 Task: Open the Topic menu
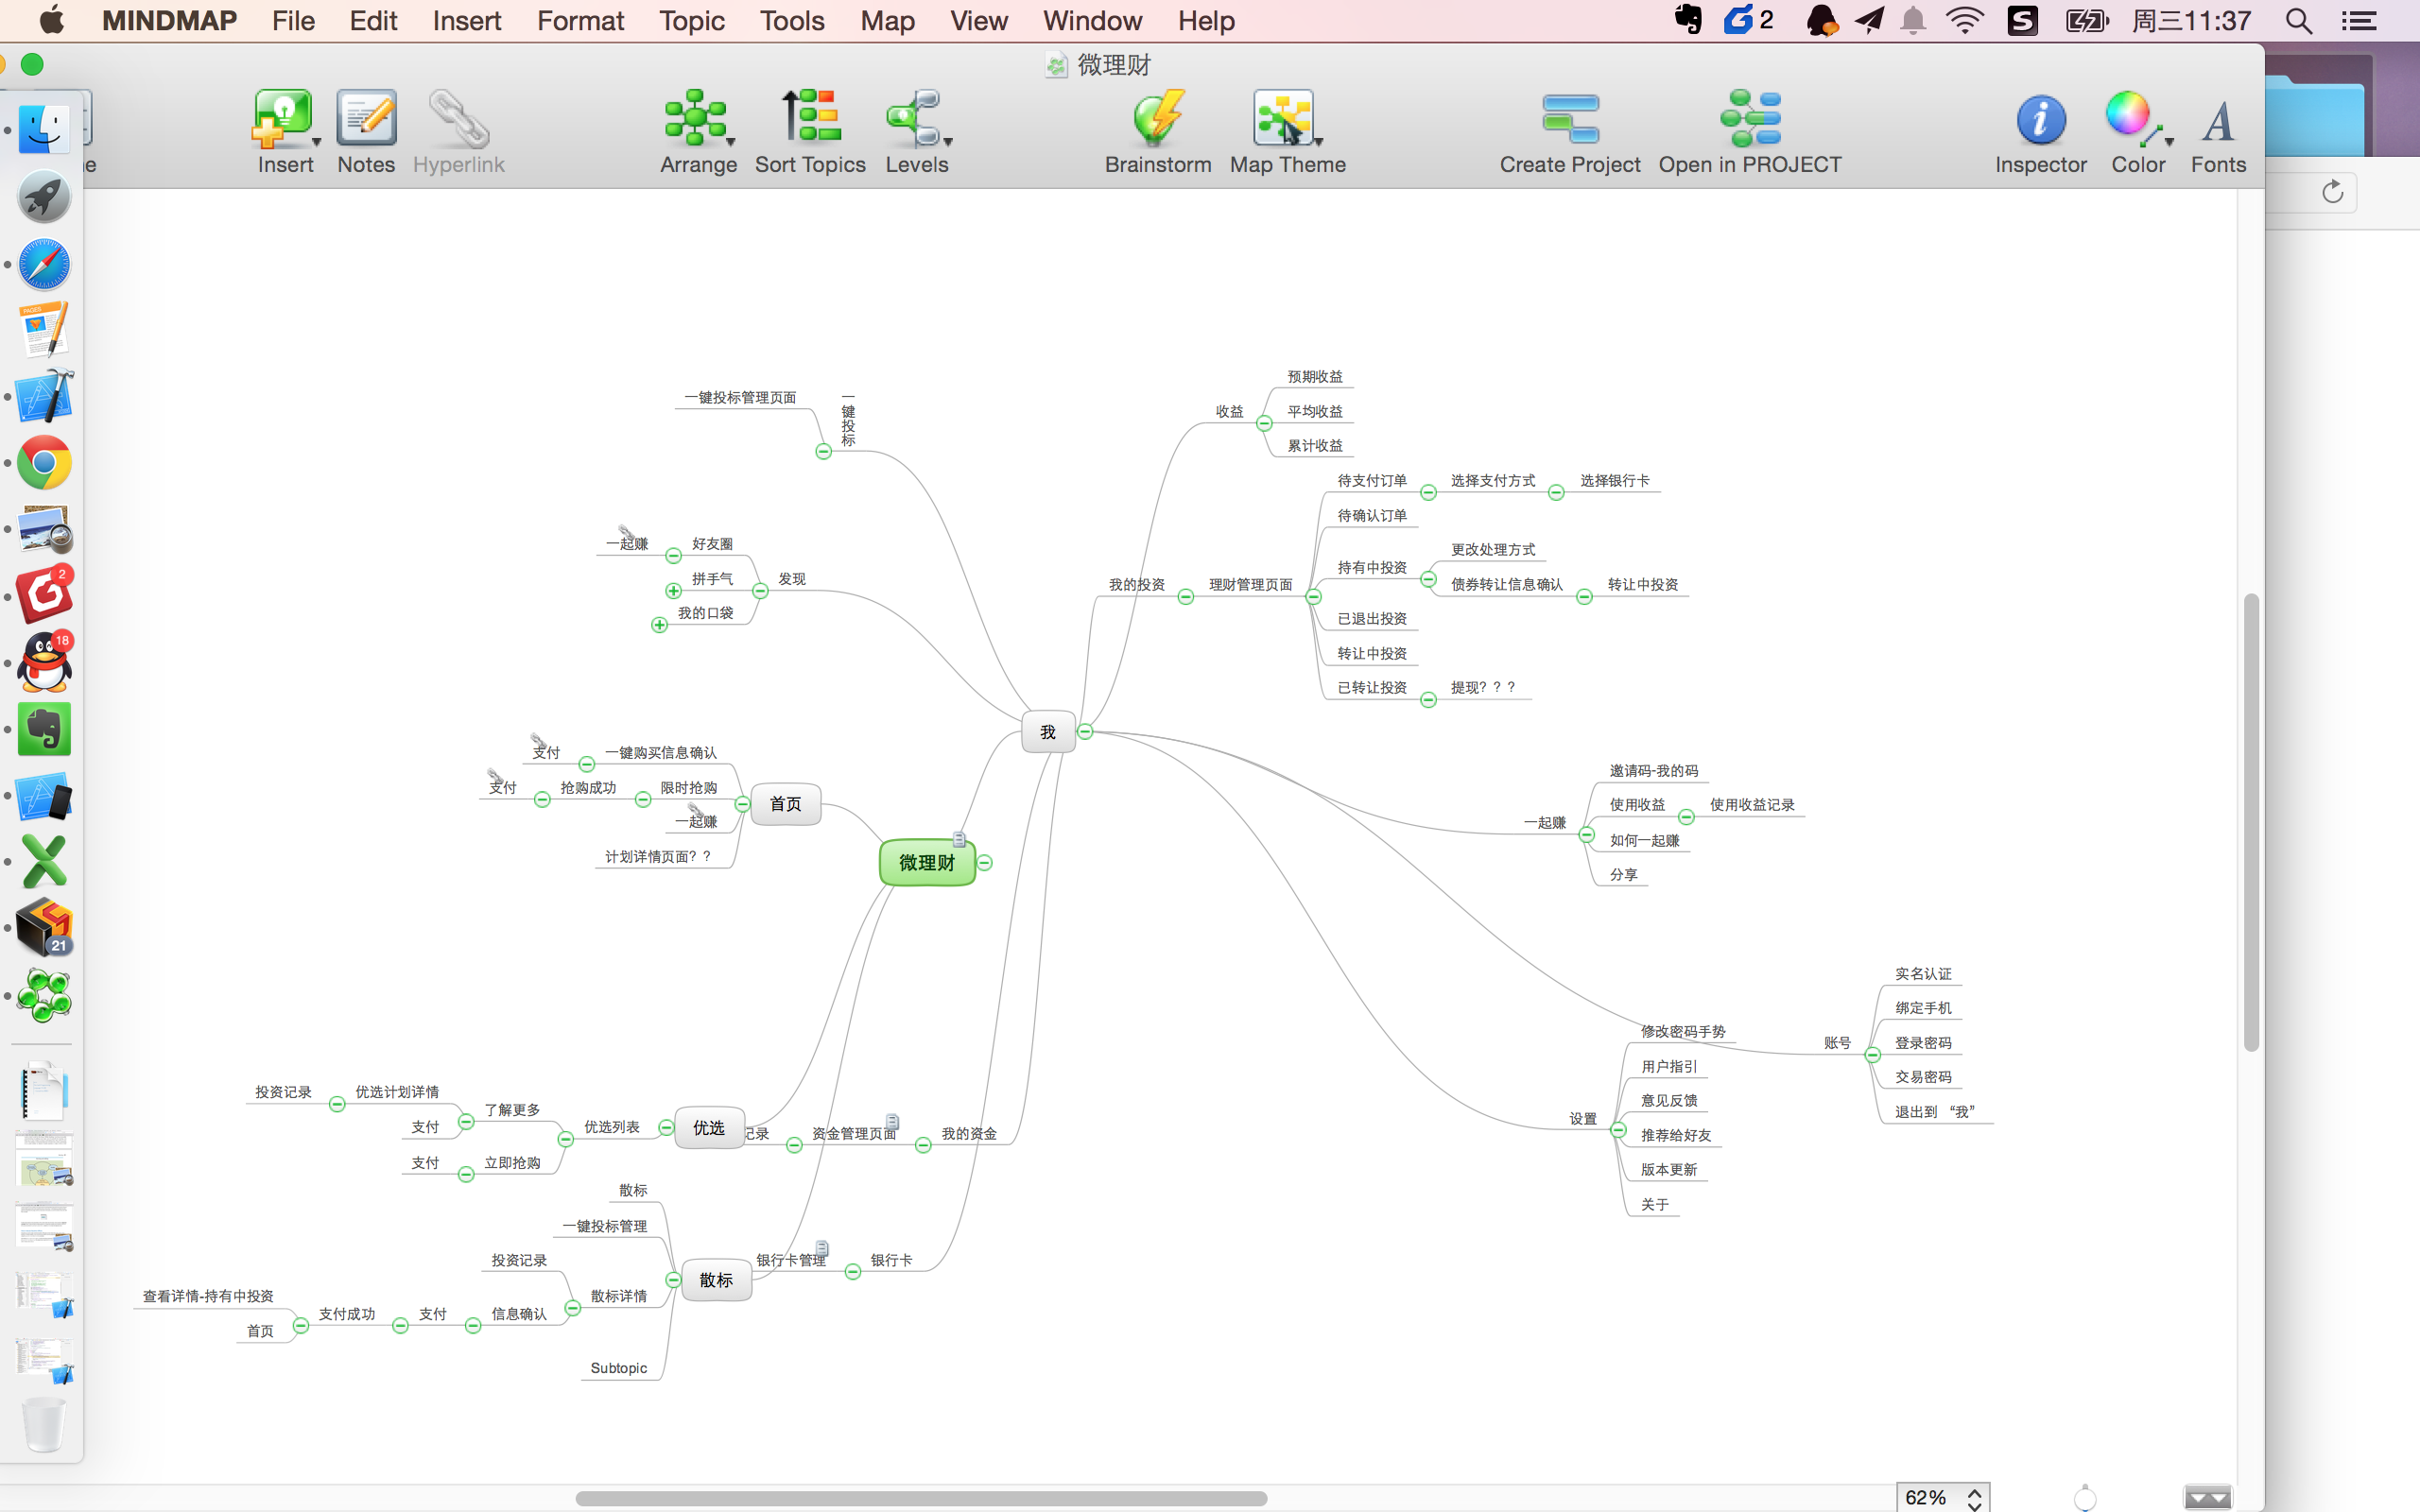[x=691, y=21]
